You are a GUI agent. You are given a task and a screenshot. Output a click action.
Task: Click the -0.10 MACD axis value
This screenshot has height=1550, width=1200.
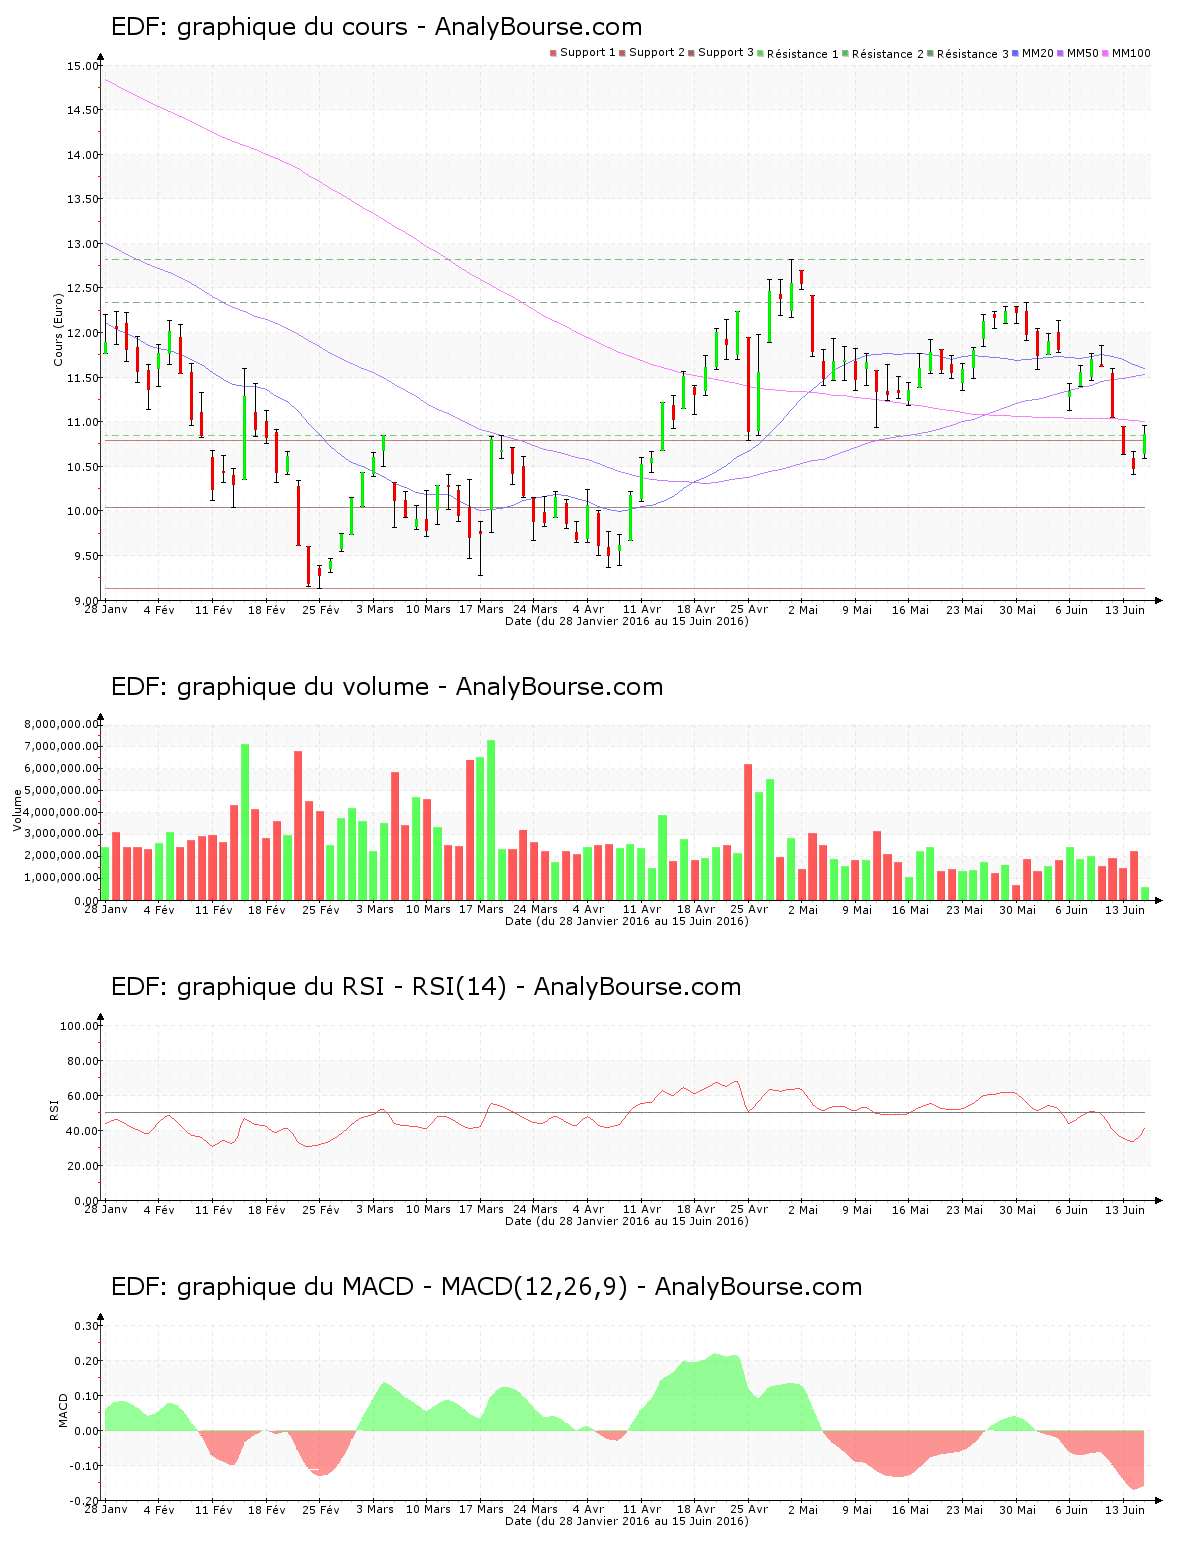(x=85, y=1466)
